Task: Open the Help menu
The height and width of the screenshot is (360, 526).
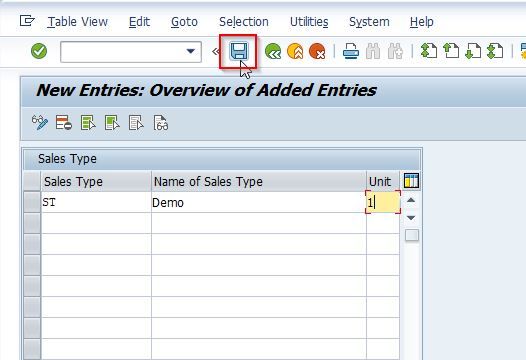Action: (421, 22)
